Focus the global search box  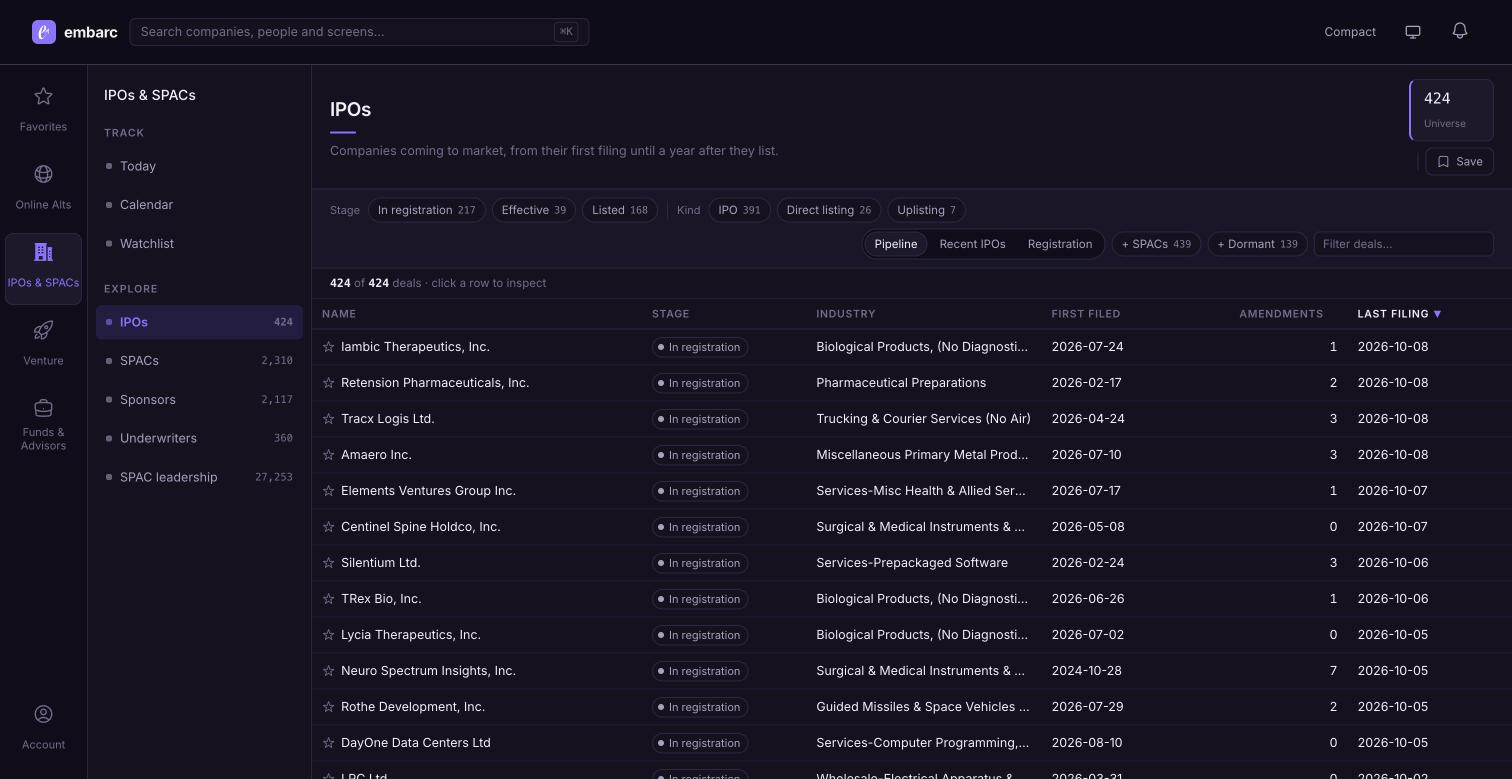359,32
